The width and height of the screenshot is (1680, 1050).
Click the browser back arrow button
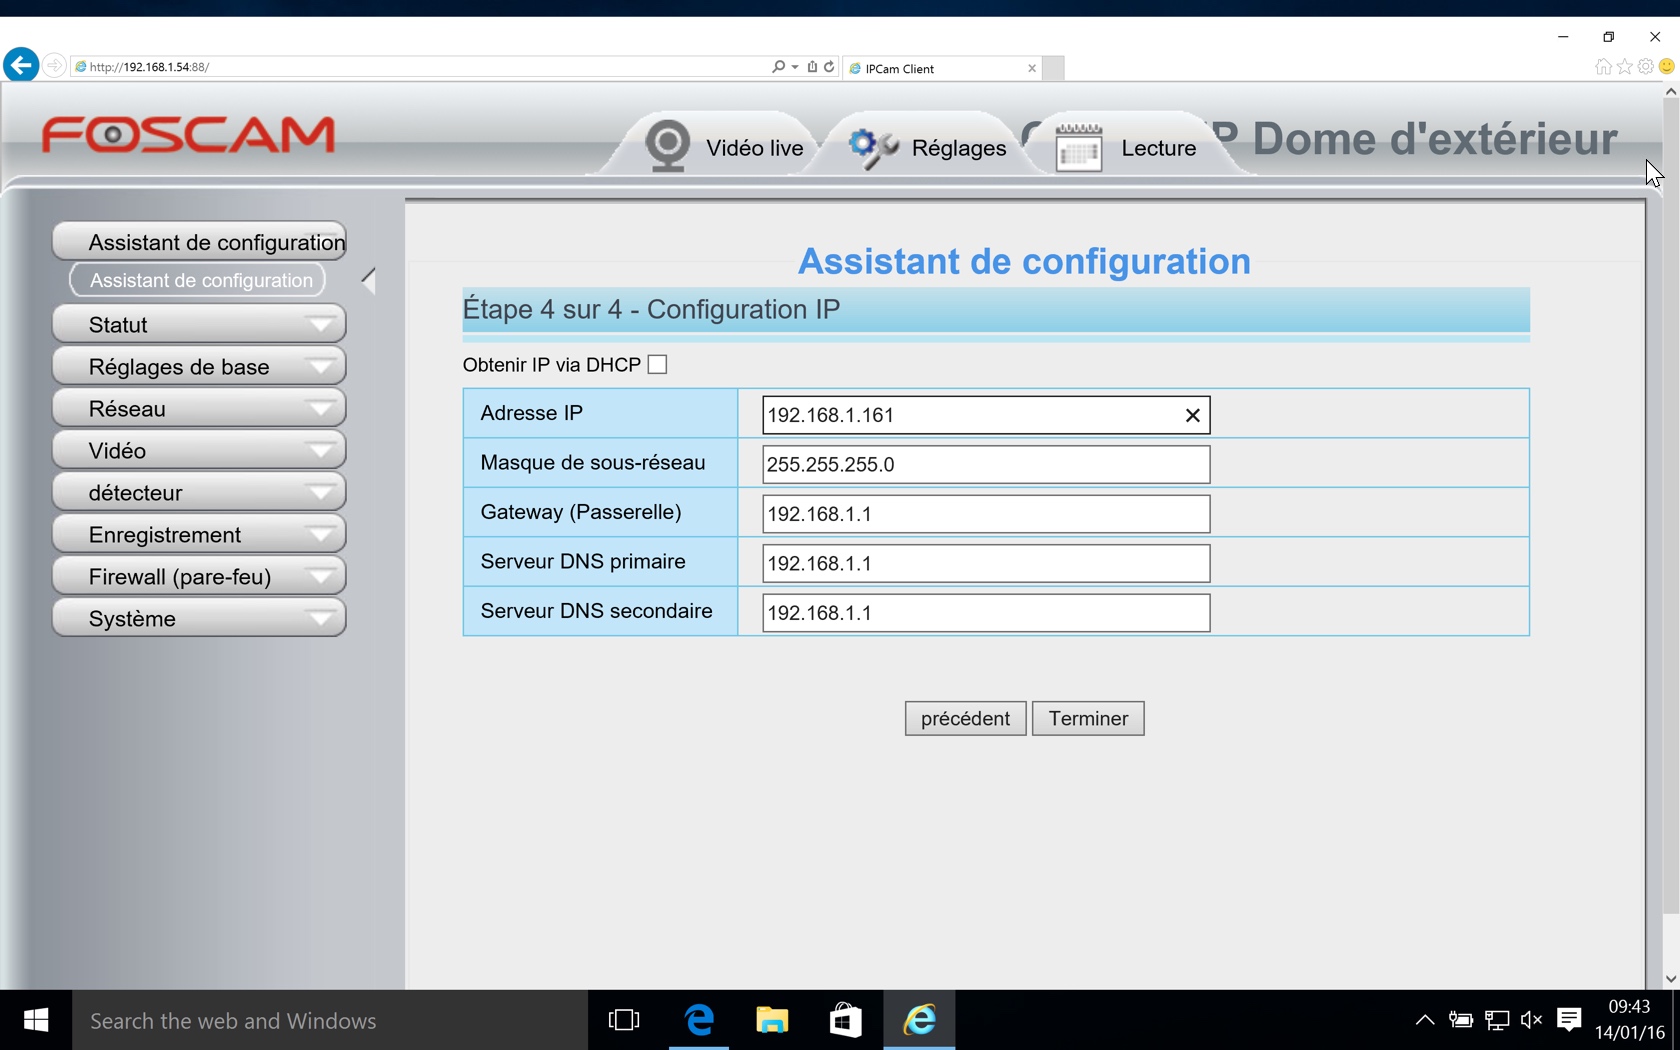[21, 66]
